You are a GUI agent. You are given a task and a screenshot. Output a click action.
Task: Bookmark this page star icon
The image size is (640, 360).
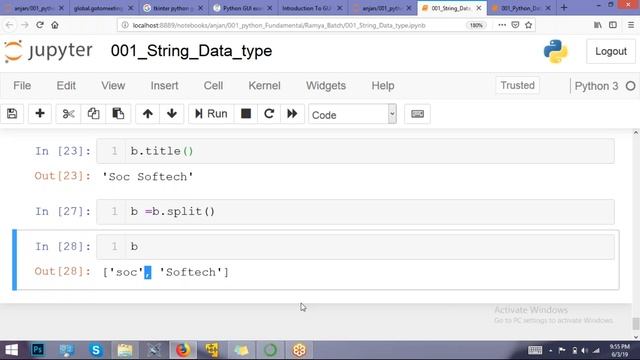(x=529, y=25)
